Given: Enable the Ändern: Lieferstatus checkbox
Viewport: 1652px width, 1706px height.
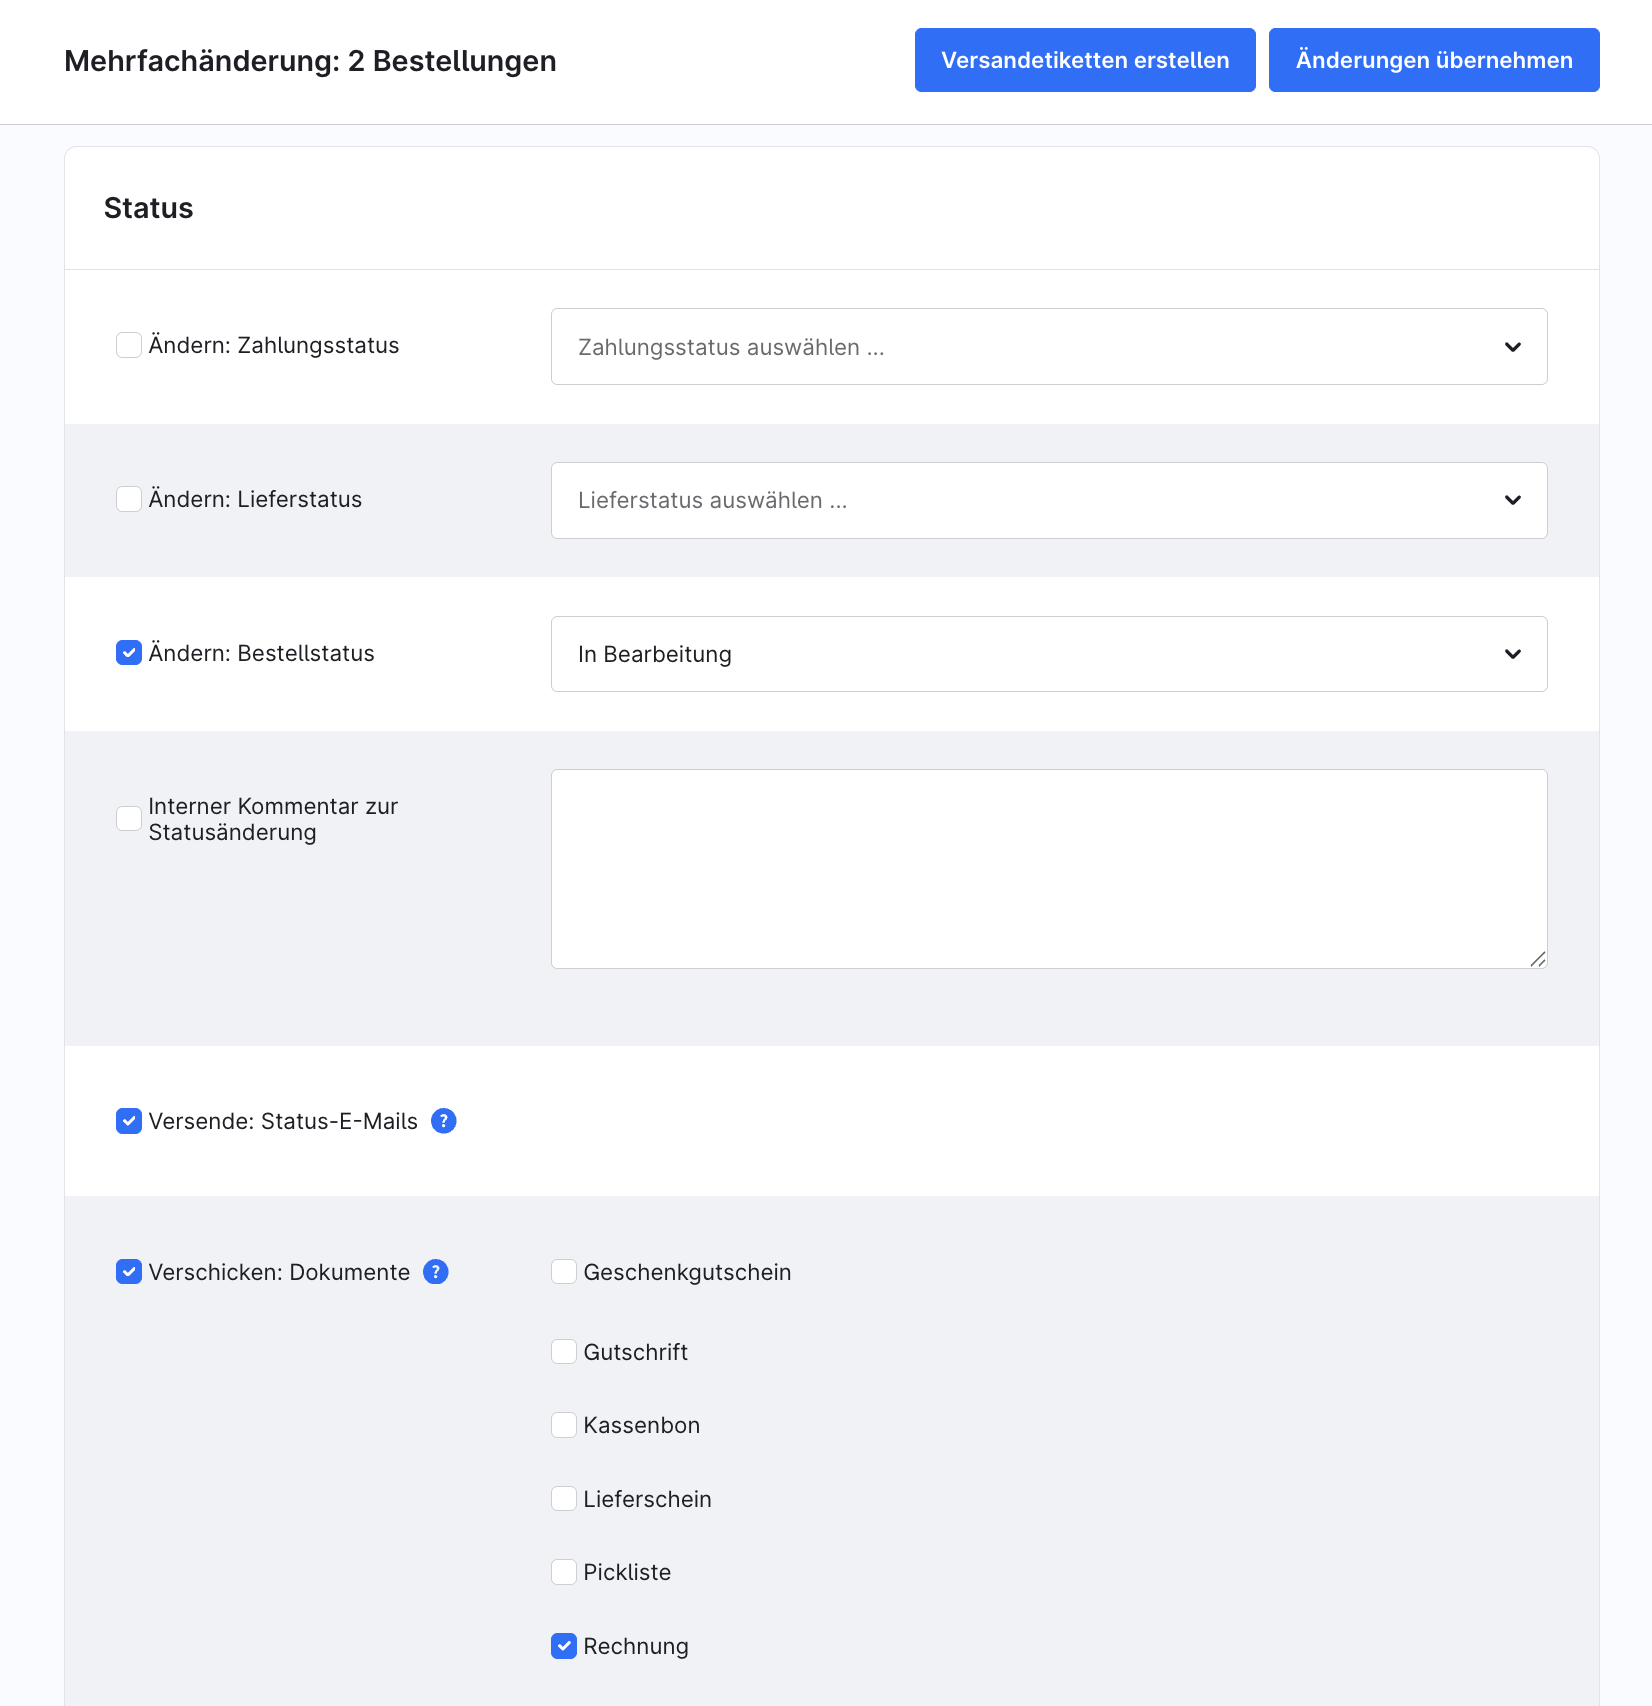Looking at the screenshot, I should click(x=129, y=499).
